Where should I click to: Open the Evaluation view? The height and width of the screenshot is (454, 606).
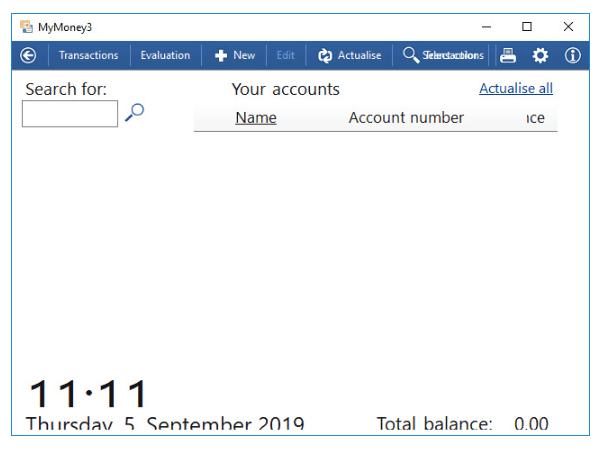165,56
